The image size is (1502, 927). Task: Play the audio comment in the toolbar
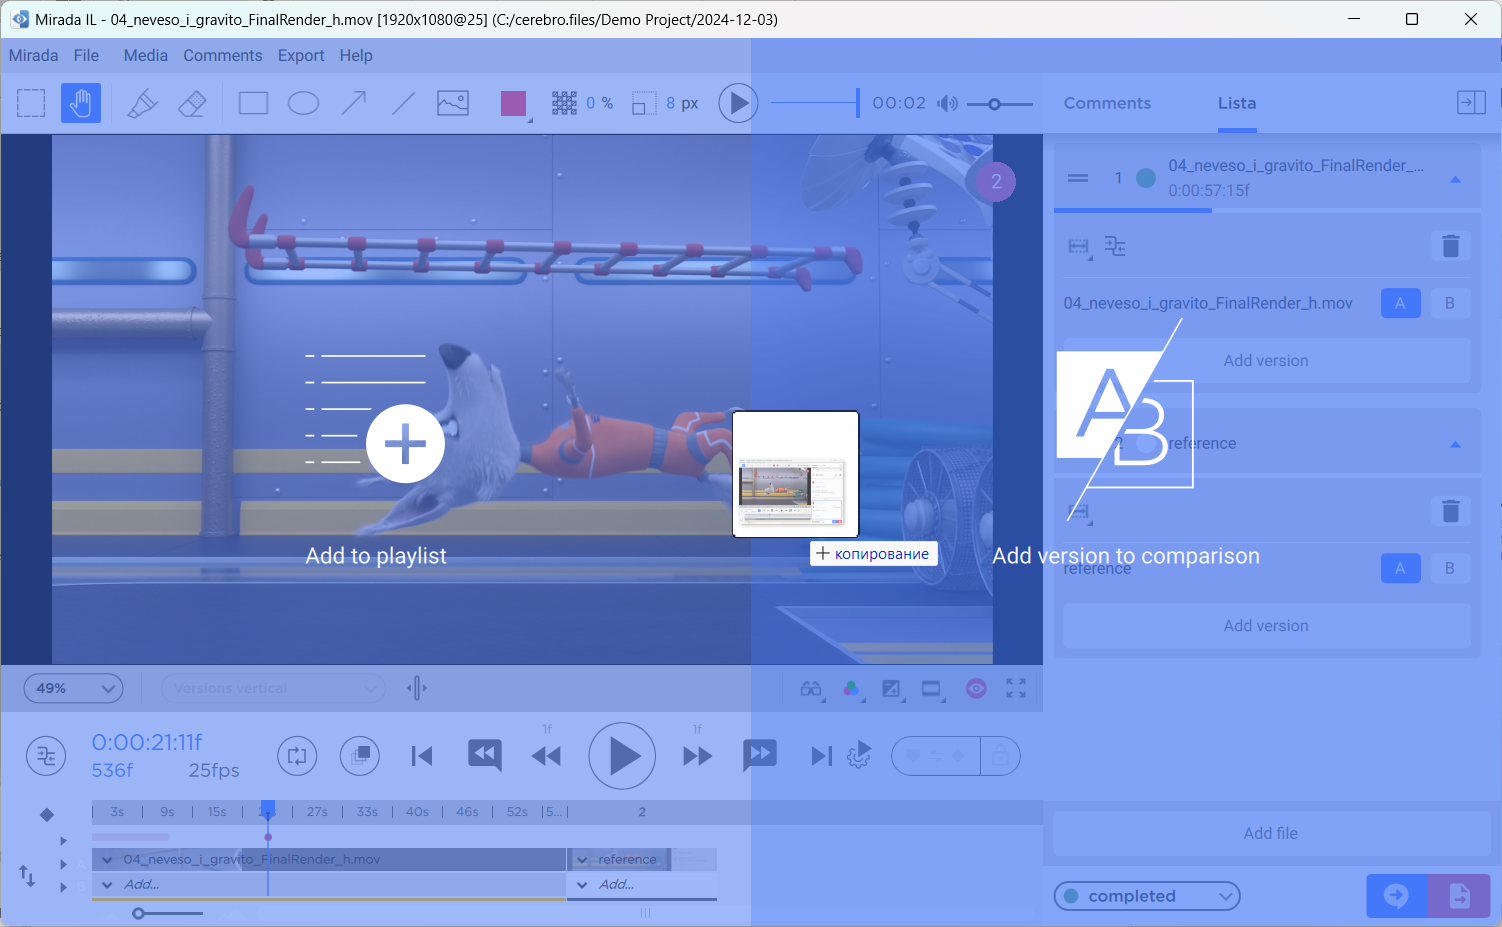[738, 103]
